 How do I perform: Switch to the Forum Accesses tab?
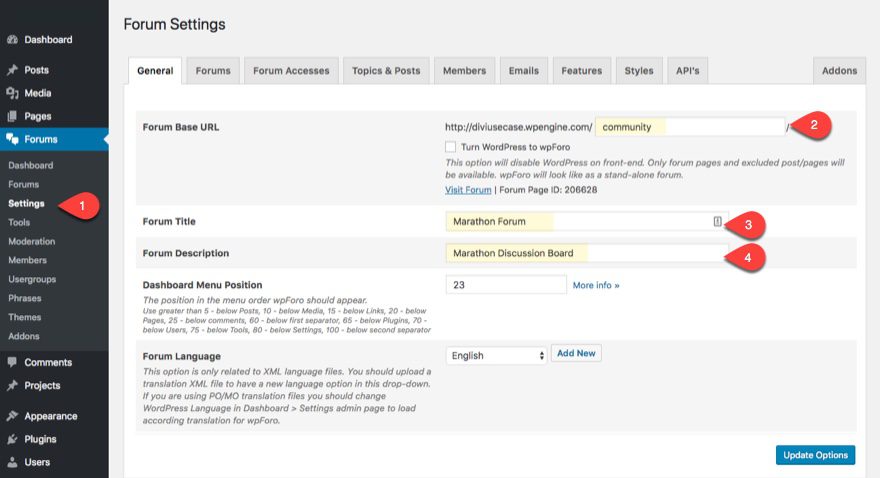tap(291, 71)
